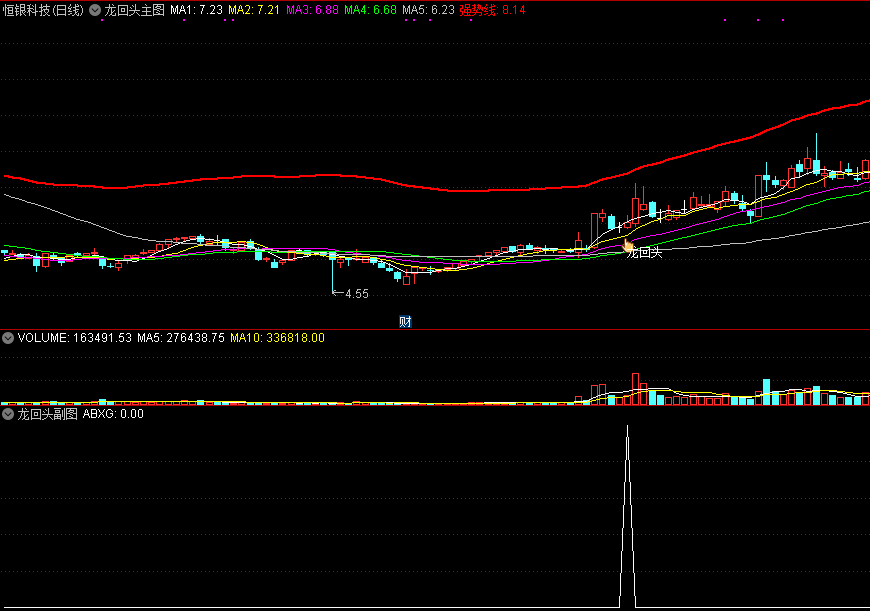Click the 龙回头 signal label on chart
The width and height of the screenshot is (870, 611).
(644, 253)
